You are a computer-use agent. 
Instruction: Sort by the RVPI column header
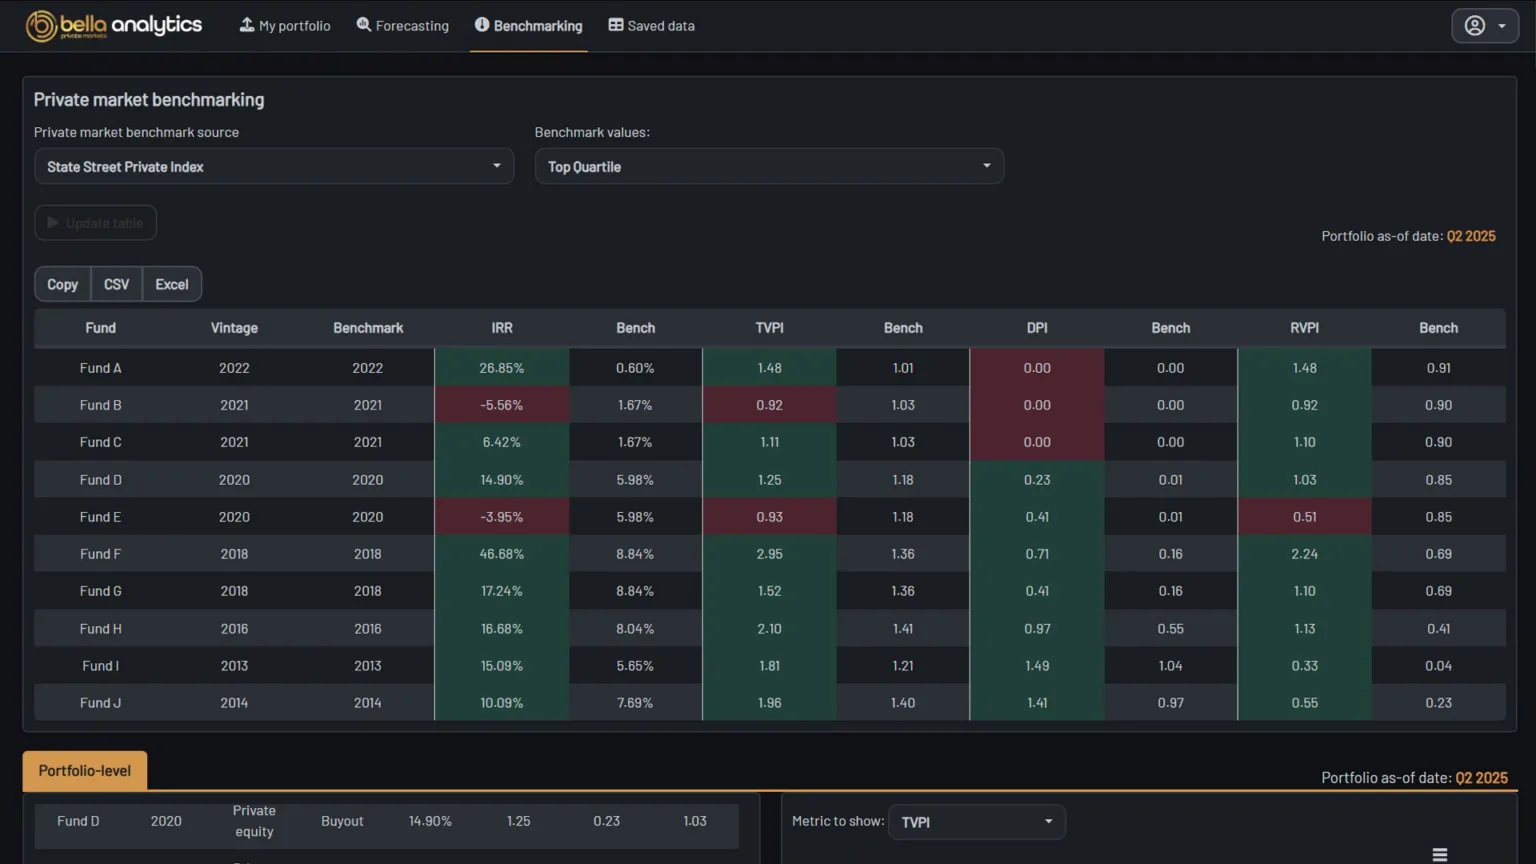(x=1304, y=328)
